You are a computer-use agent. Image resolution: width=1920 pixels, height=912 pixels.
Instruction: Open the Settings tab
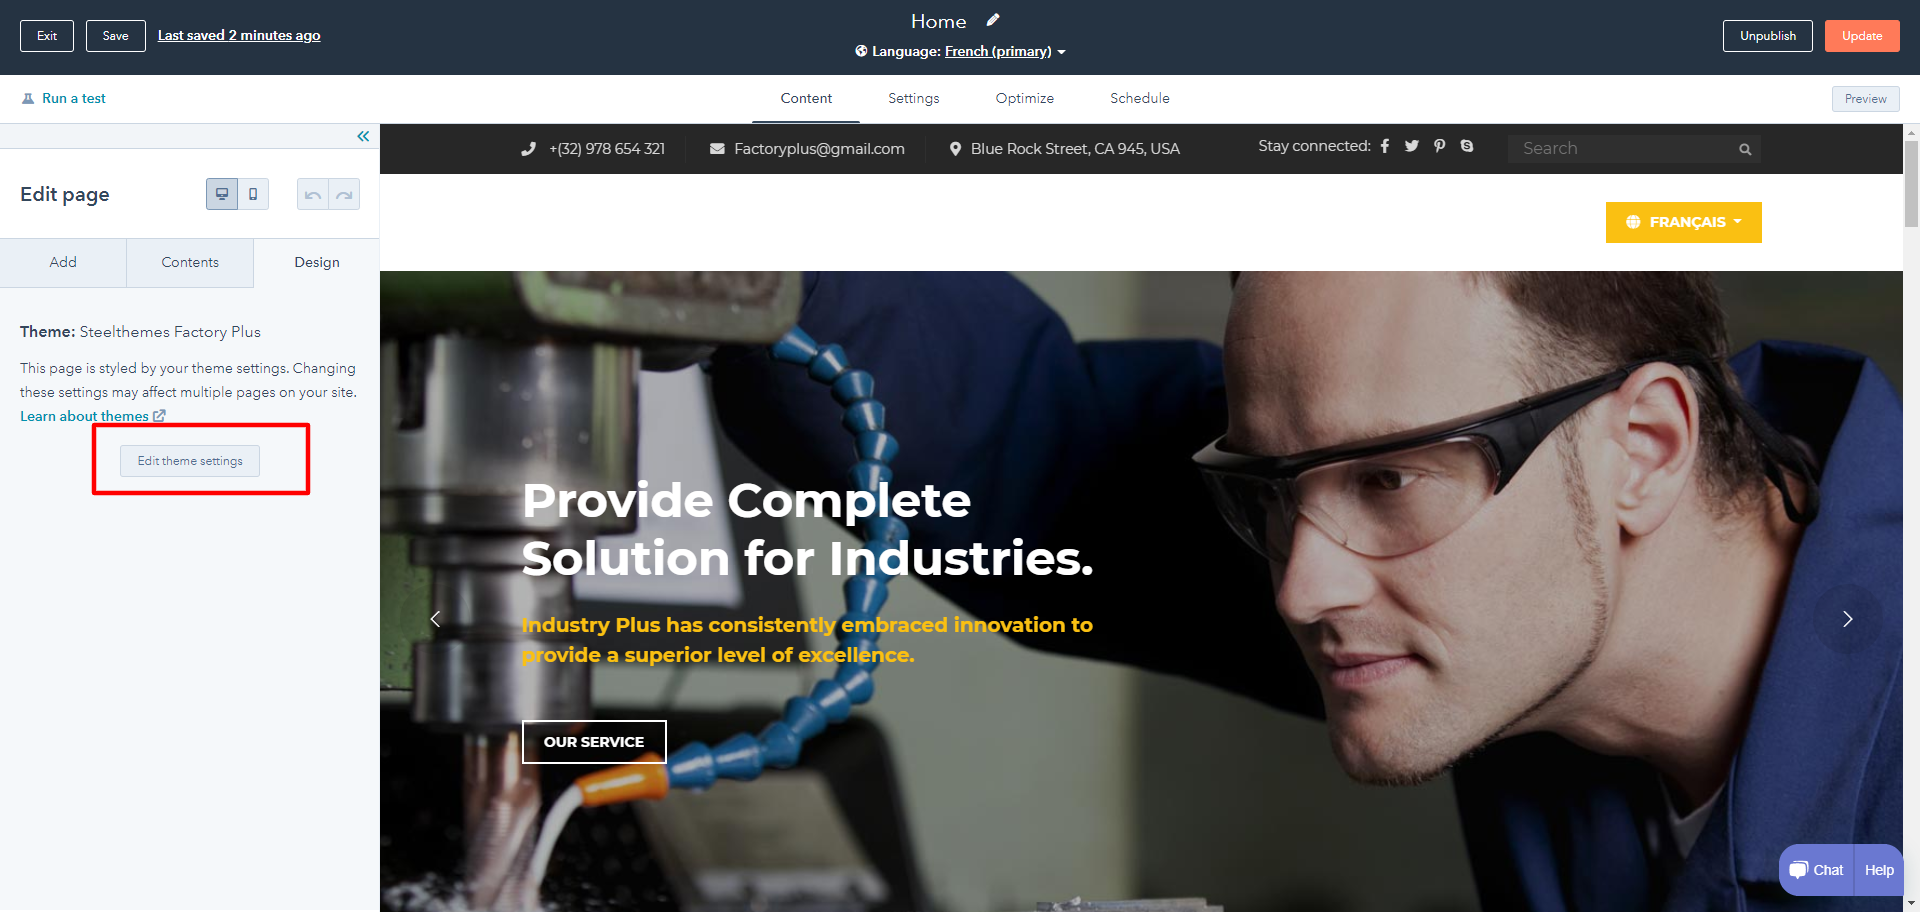[914, 98]
